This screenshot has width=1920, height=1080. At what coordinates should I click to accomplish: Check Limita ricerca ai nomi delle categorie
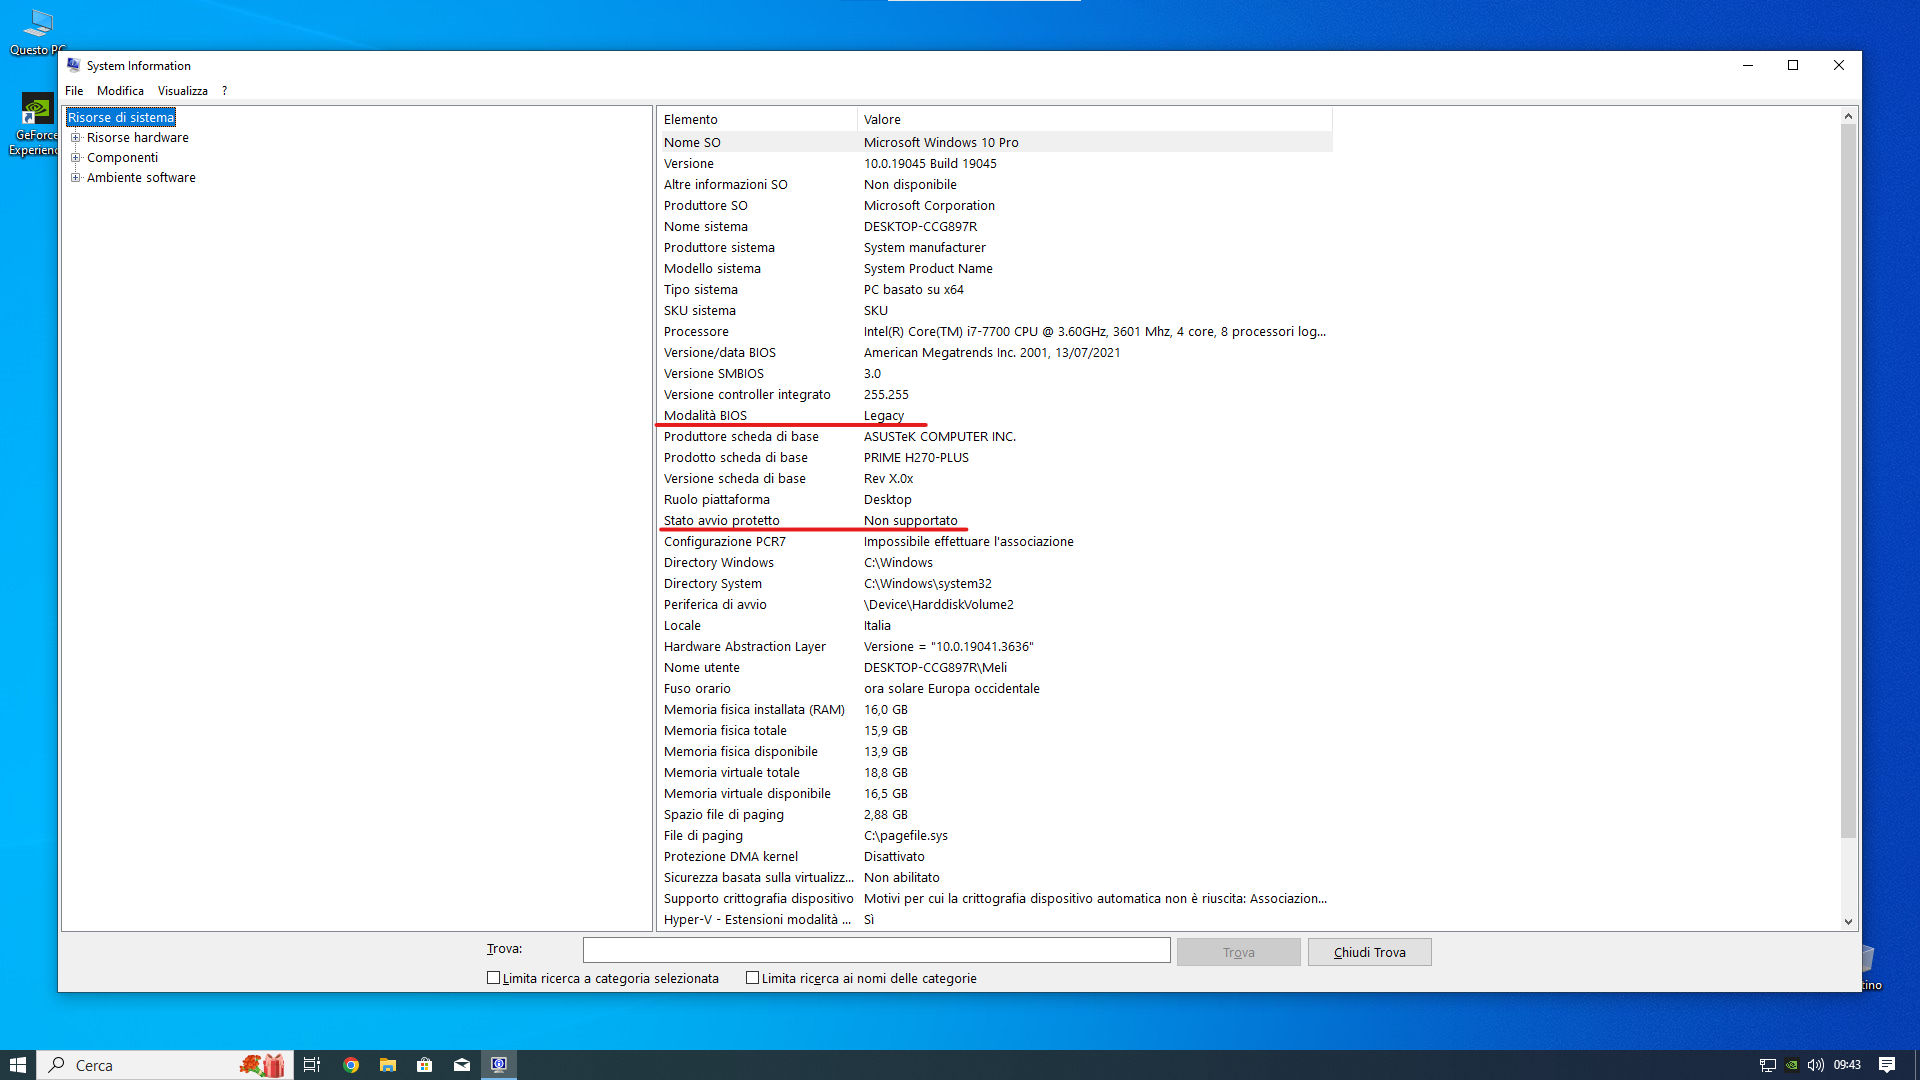(x=753, y=977)
